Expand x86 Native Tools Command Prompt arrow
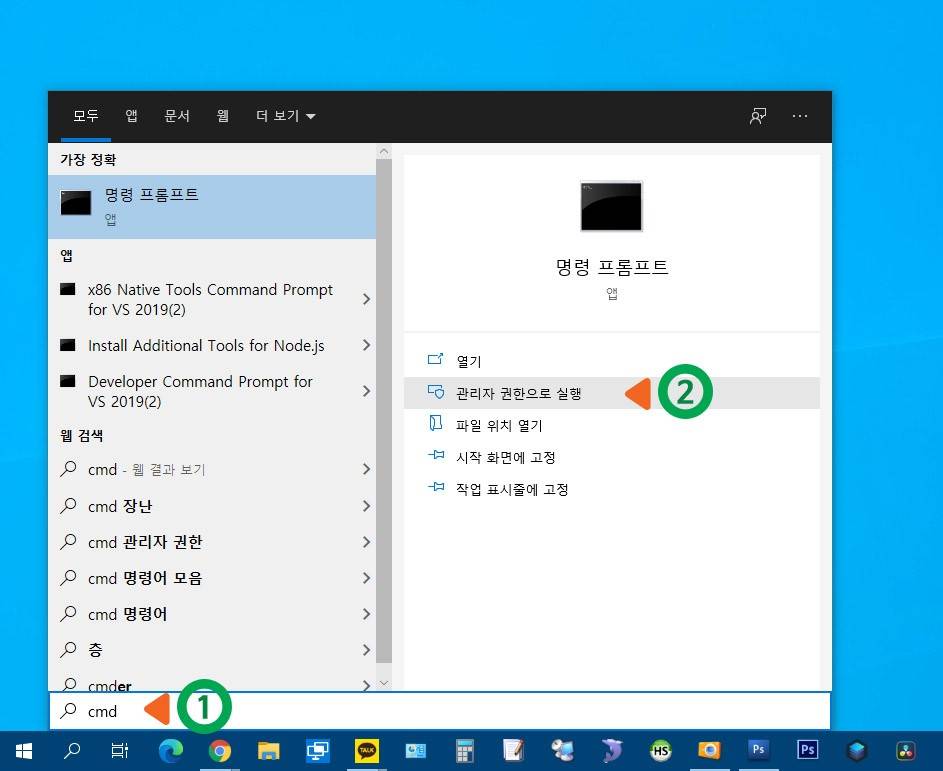The width and height of the screenshot is (943, 771). click(366, 299)
